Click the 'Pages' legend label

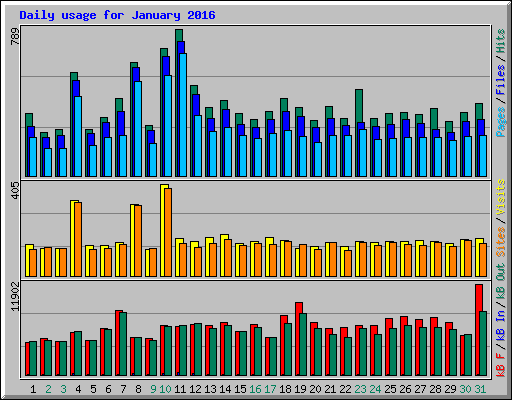pyautogui.click(x=500, y=122)
